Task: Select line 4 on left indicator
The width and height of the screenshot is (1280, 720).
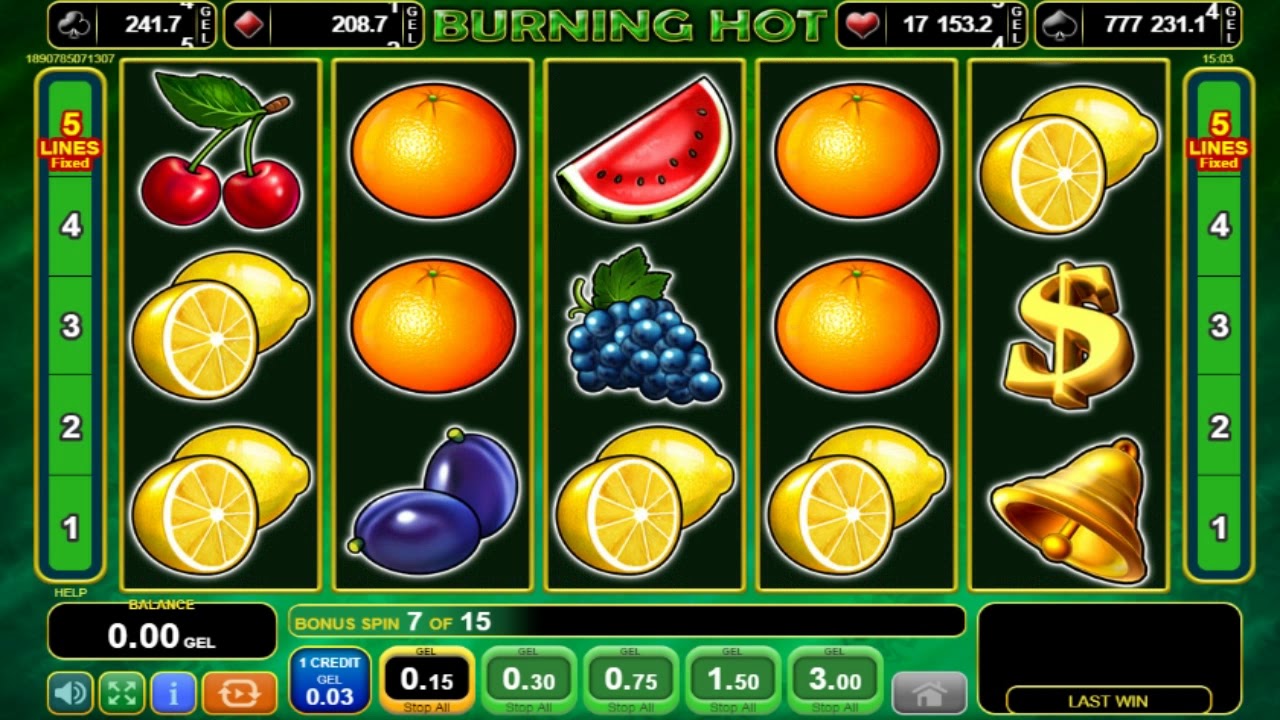Action: [x=70, y=225]
